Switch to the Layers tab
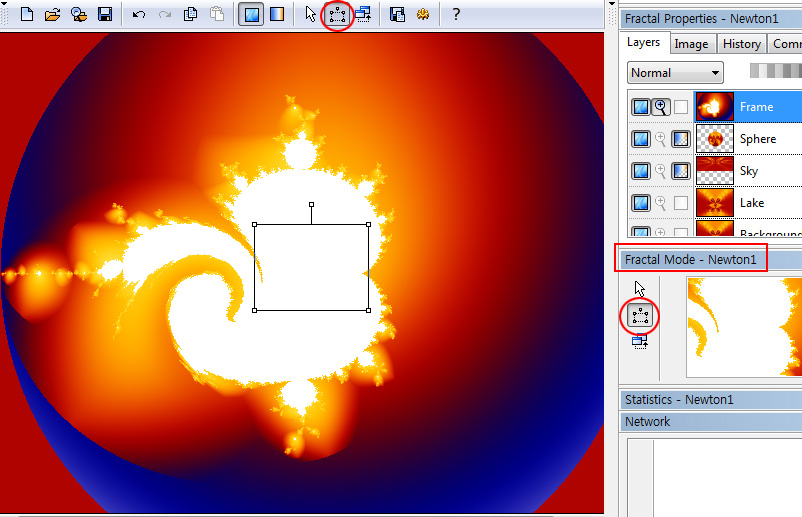 (x=643, y=42)
